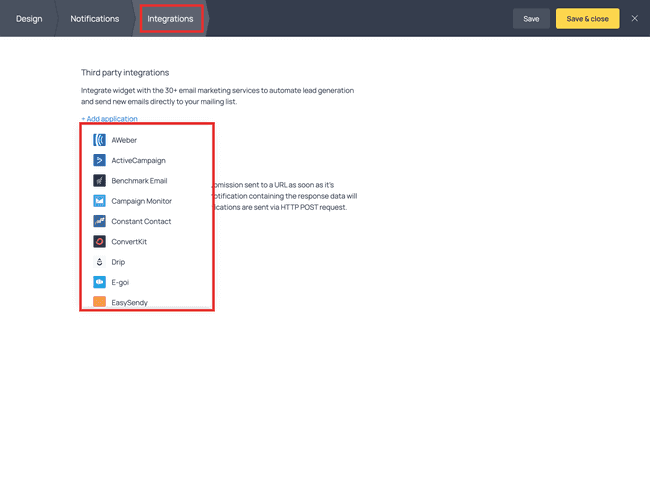Click the yellow Save & close button
This screenshot has height=488, width=650.
tap(587, 19)
